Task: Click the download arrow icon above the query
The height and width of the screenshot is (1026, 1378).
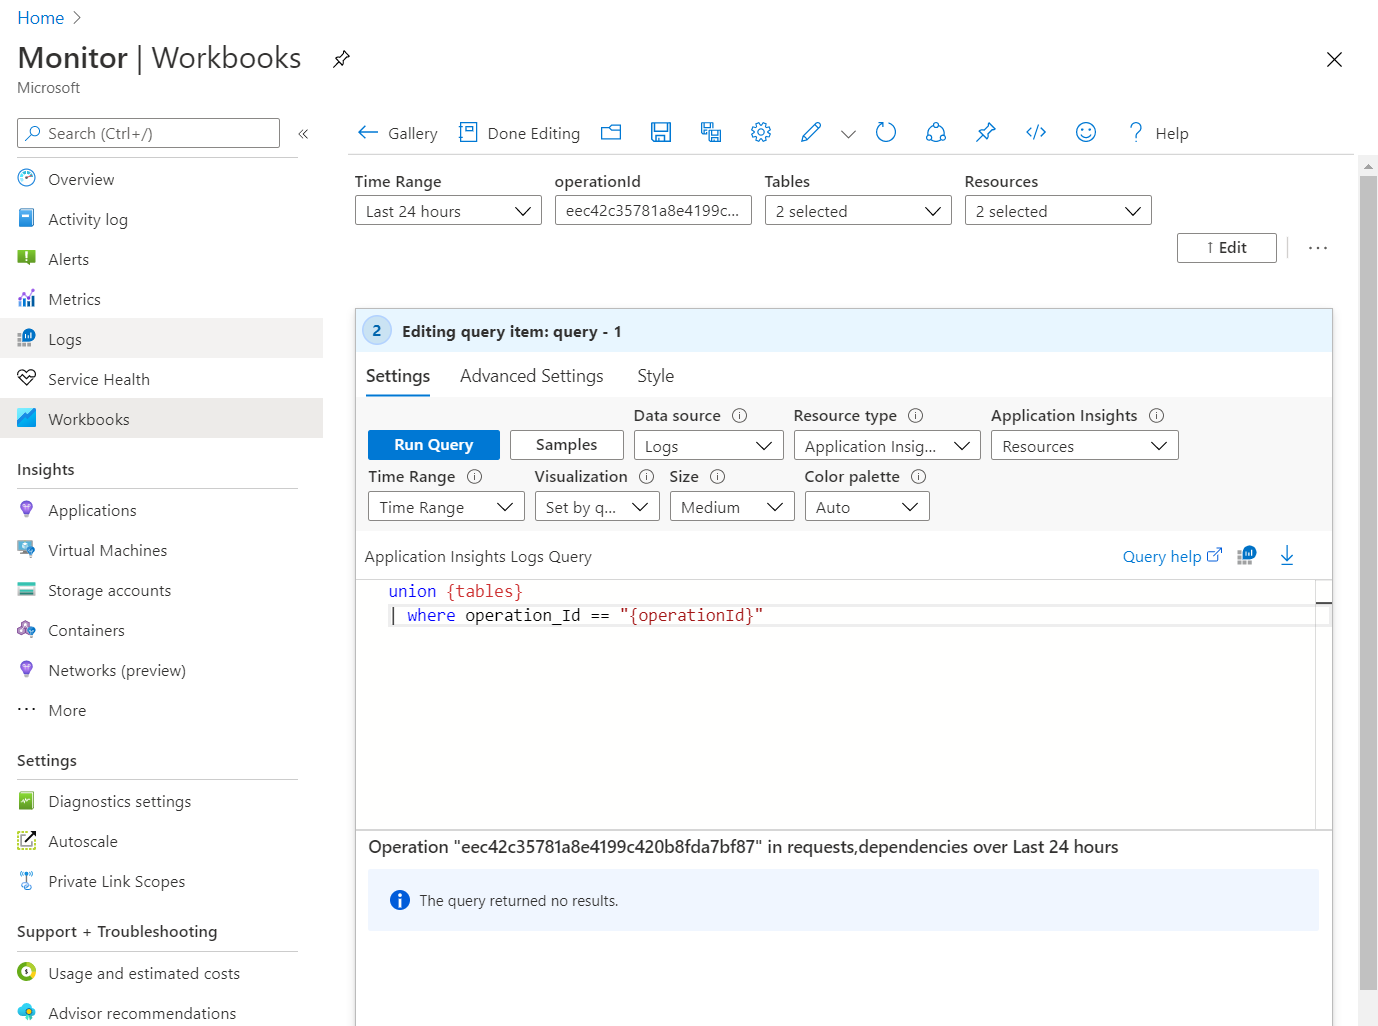Action: (1287, 556)
